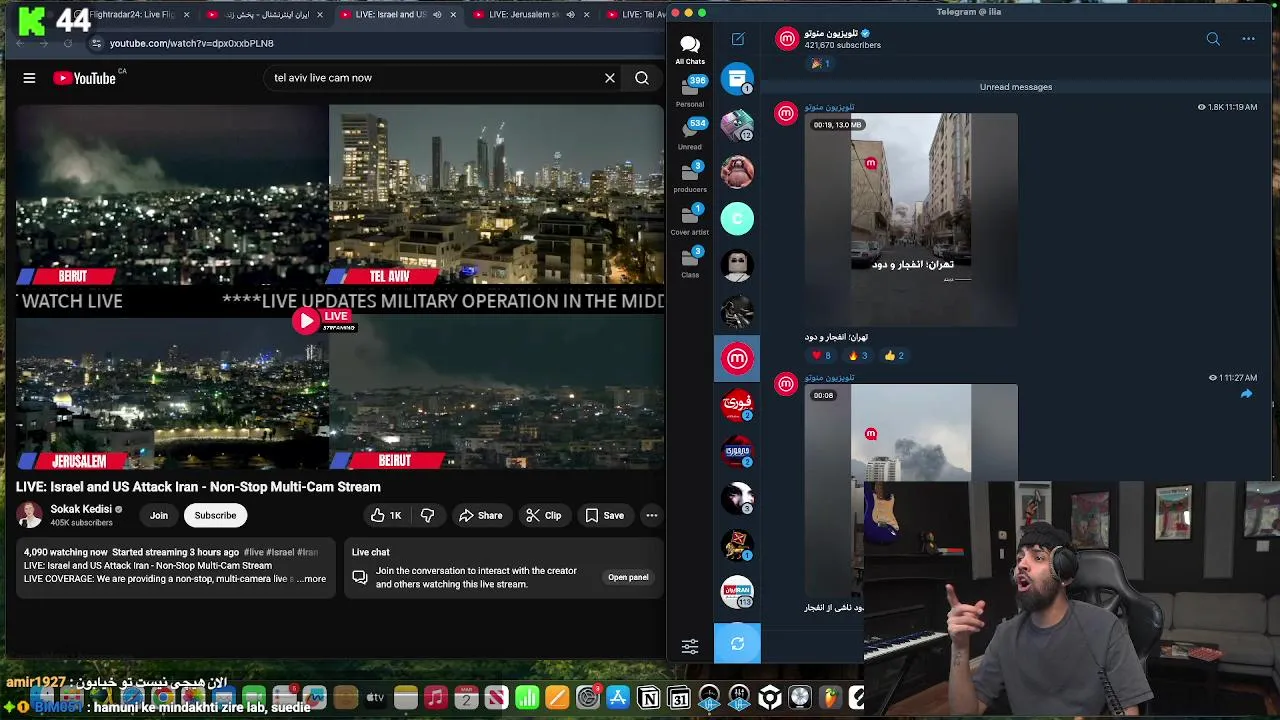Compose a new message in Telegram

click(738, 39)
